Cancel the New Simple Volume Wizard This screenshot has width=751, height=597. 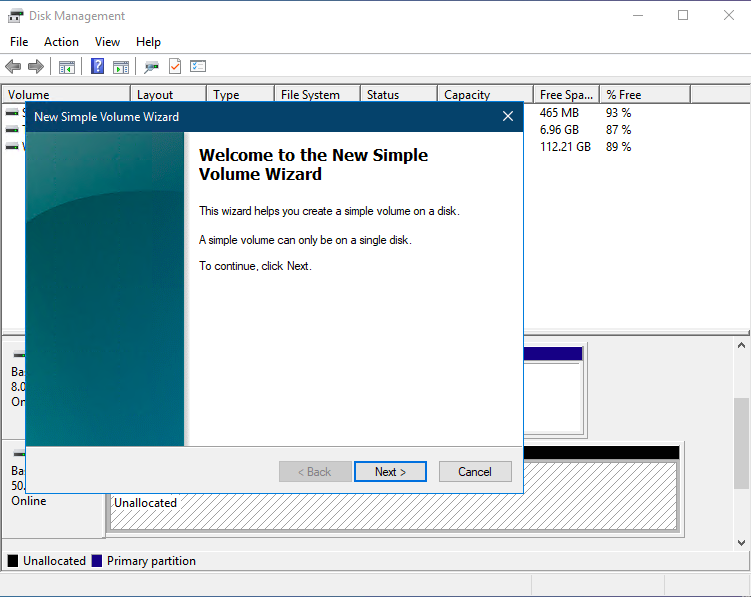tap(475, 472)
